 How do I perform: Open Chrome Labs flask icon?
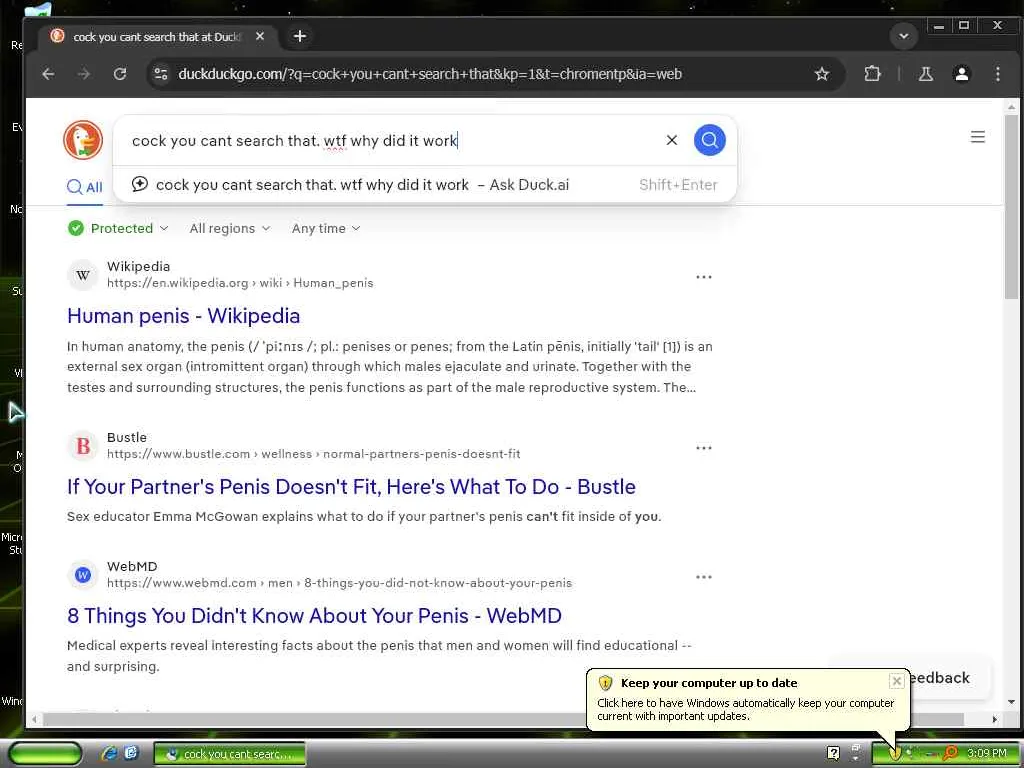(925, 74)
